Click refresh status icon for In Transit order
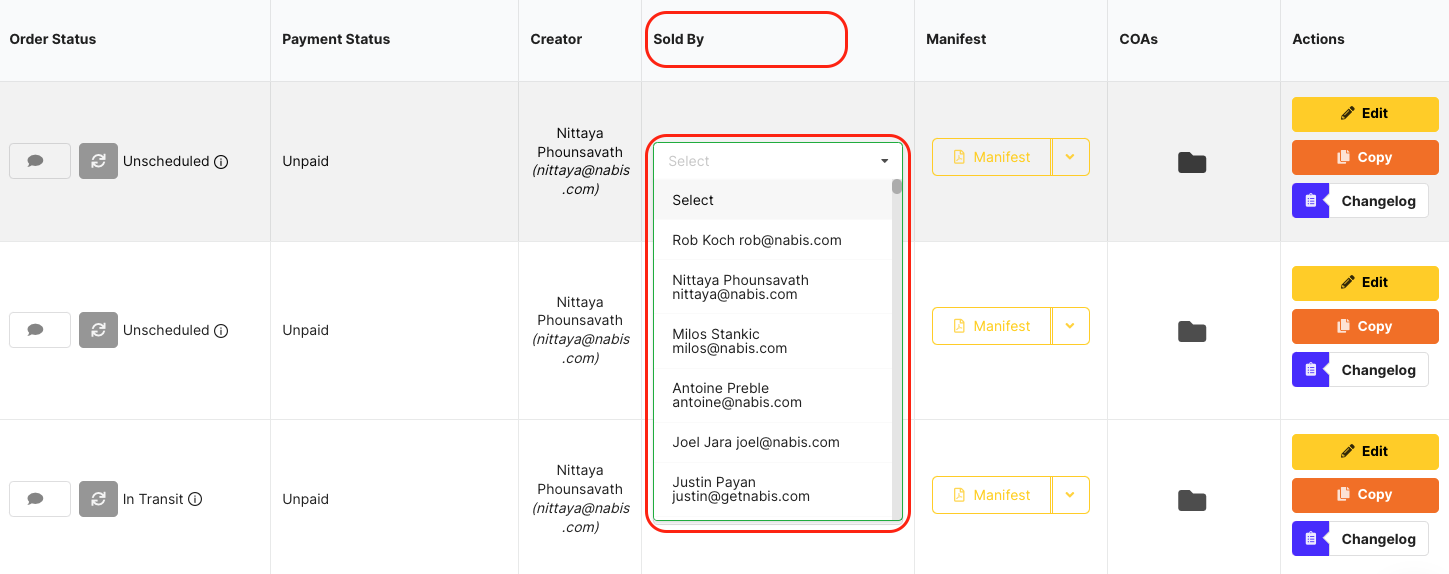This screenshot has height=574, width=1449. click(98, 499)
